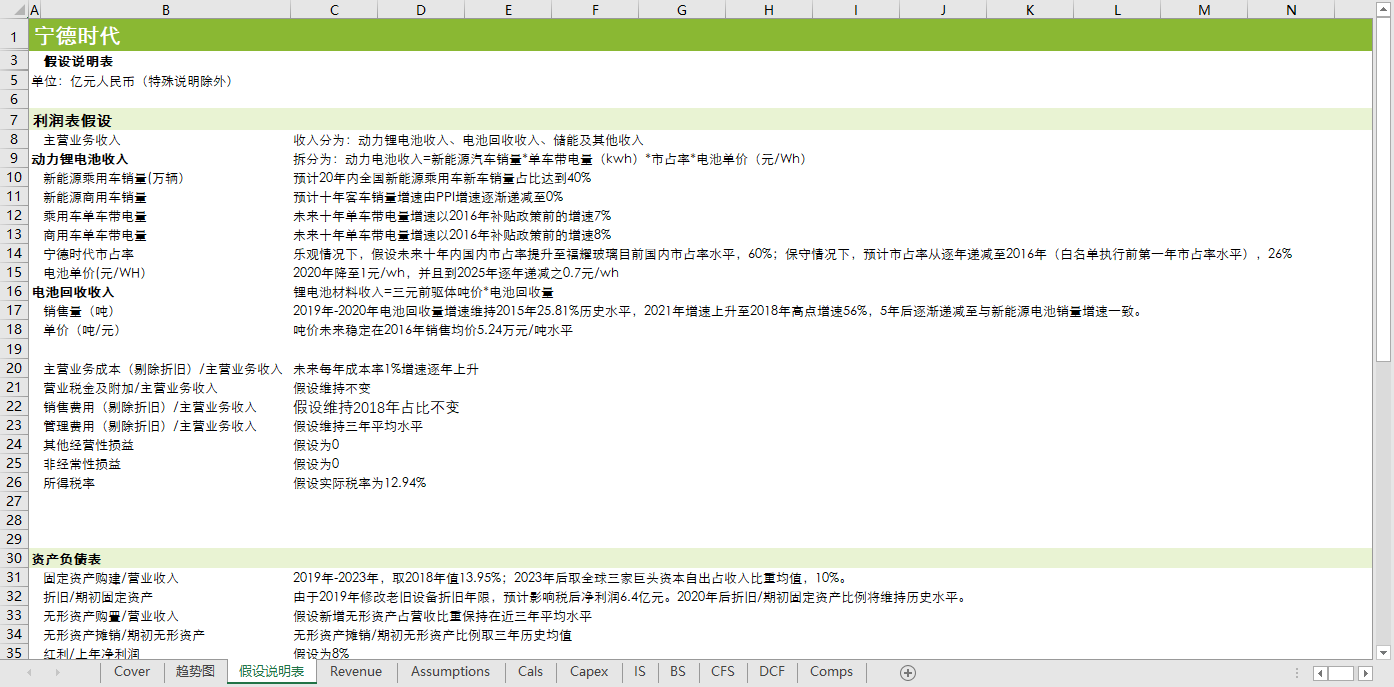Viewport: 1394px width, 687px height.
Task: Click the 营业税金及附加/主营业务收入 cell
Action: [x=130, y=388]
